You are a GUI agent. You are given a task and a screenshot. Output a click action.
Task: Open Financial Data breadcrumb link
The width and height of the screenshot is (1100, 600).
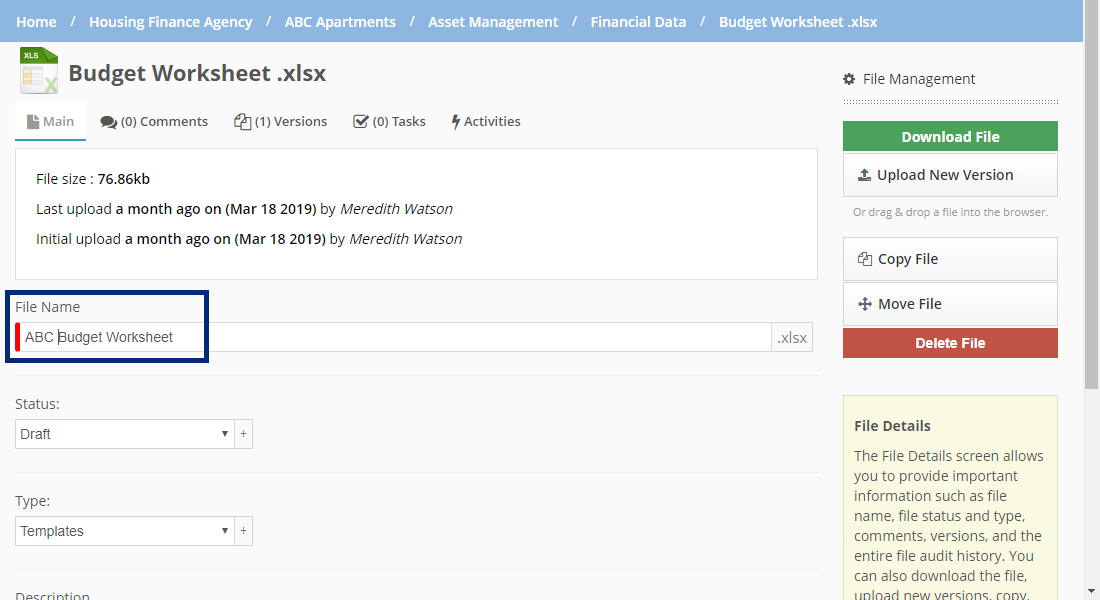[638, 22]
